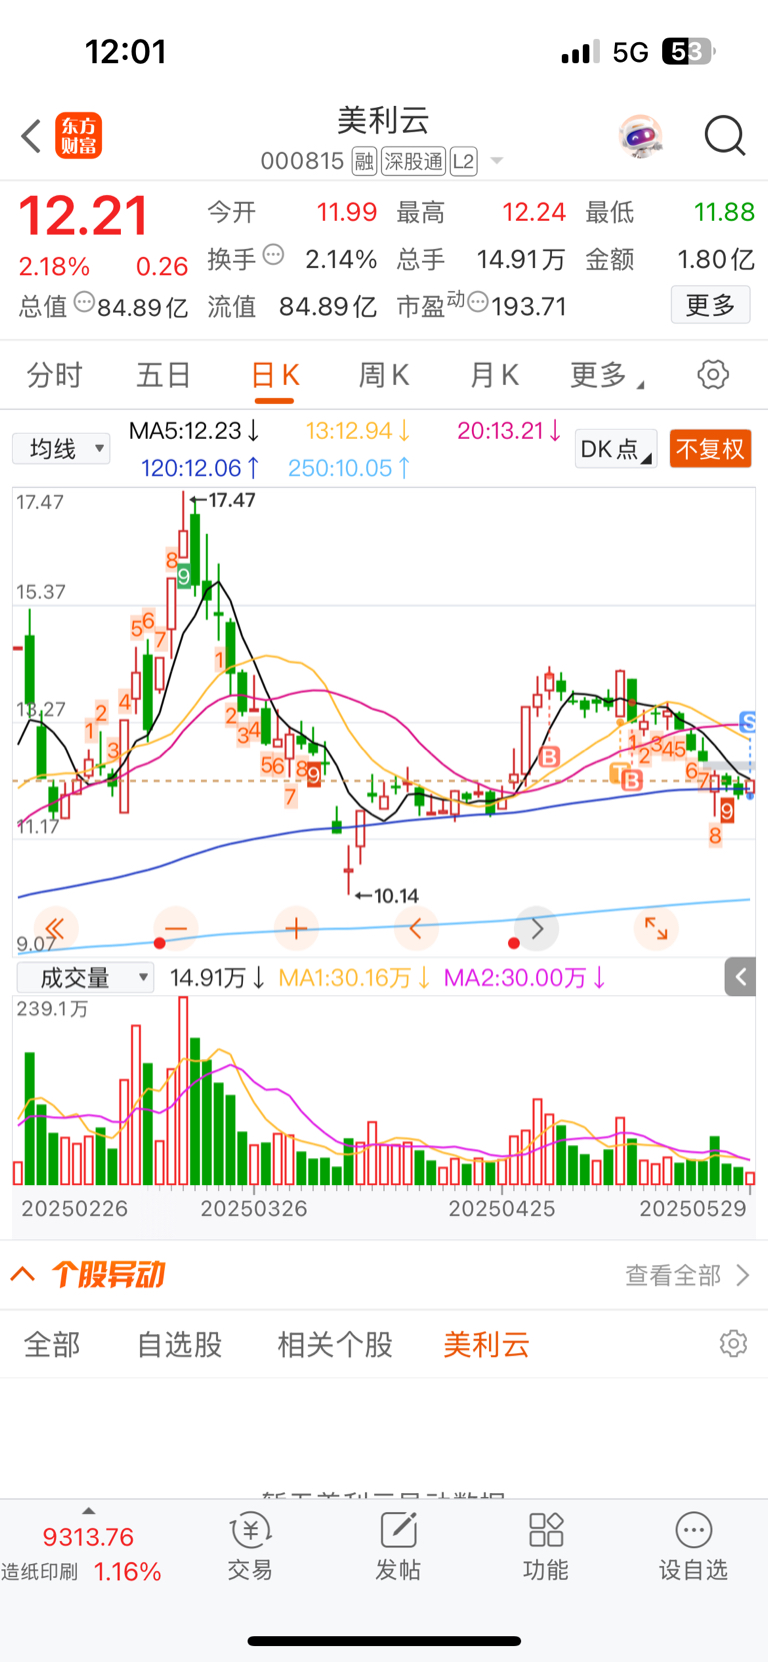Tap the MA 250:10.05 value
This screenshot has height=1663, width=768.
pos(349,468)
